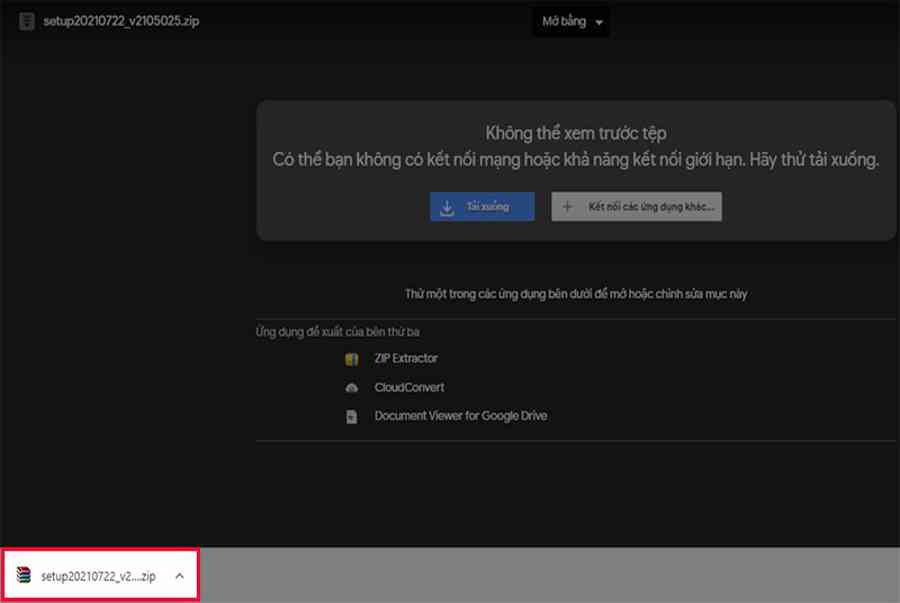
Task: Click the download arrow icon in "Tải xuống"
Action: pyautogui.click(x=447, y=207)
